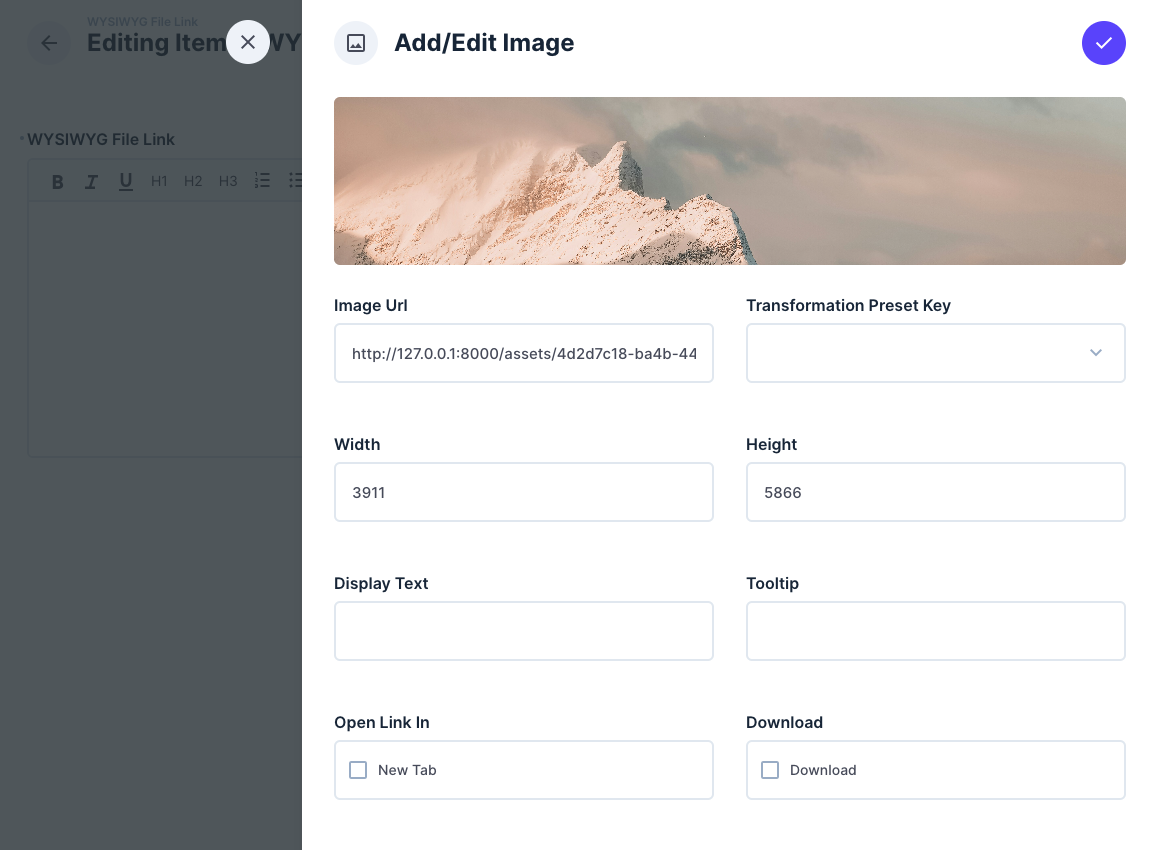Go back using the arrow button
Image resolution: width=1152 pixels, height=850 pixels.
[x=49, y=43]
